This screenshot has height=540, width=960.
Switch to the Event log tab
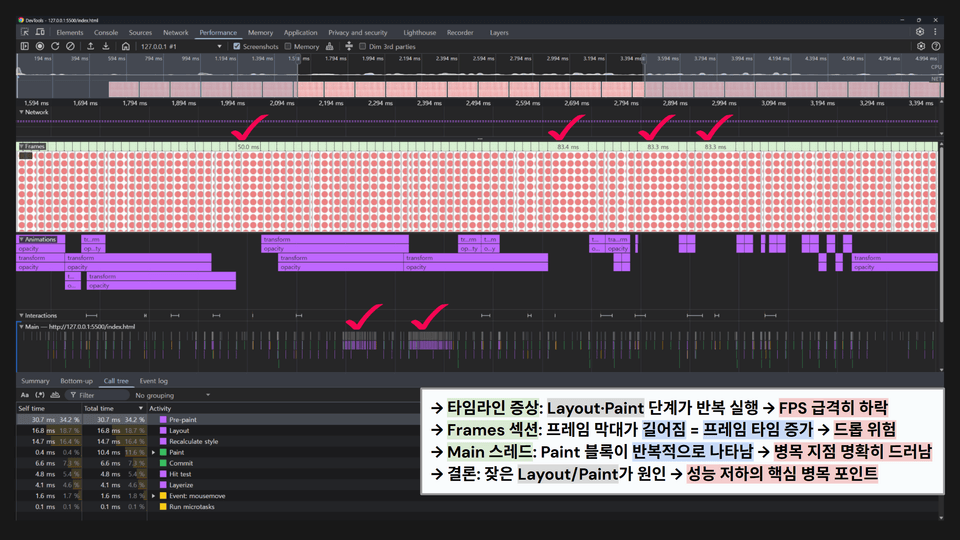coord(153,381)
